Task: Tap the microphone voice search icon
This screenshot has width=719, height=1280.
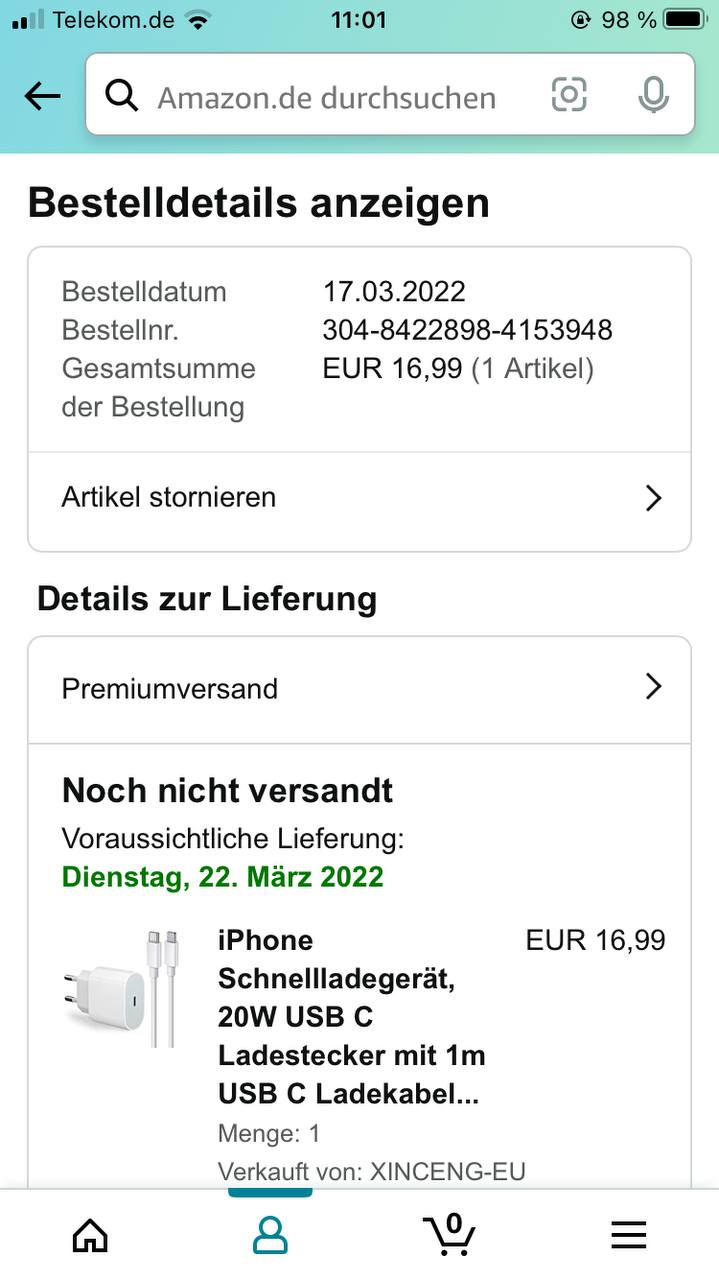Action: pos(653,95)
